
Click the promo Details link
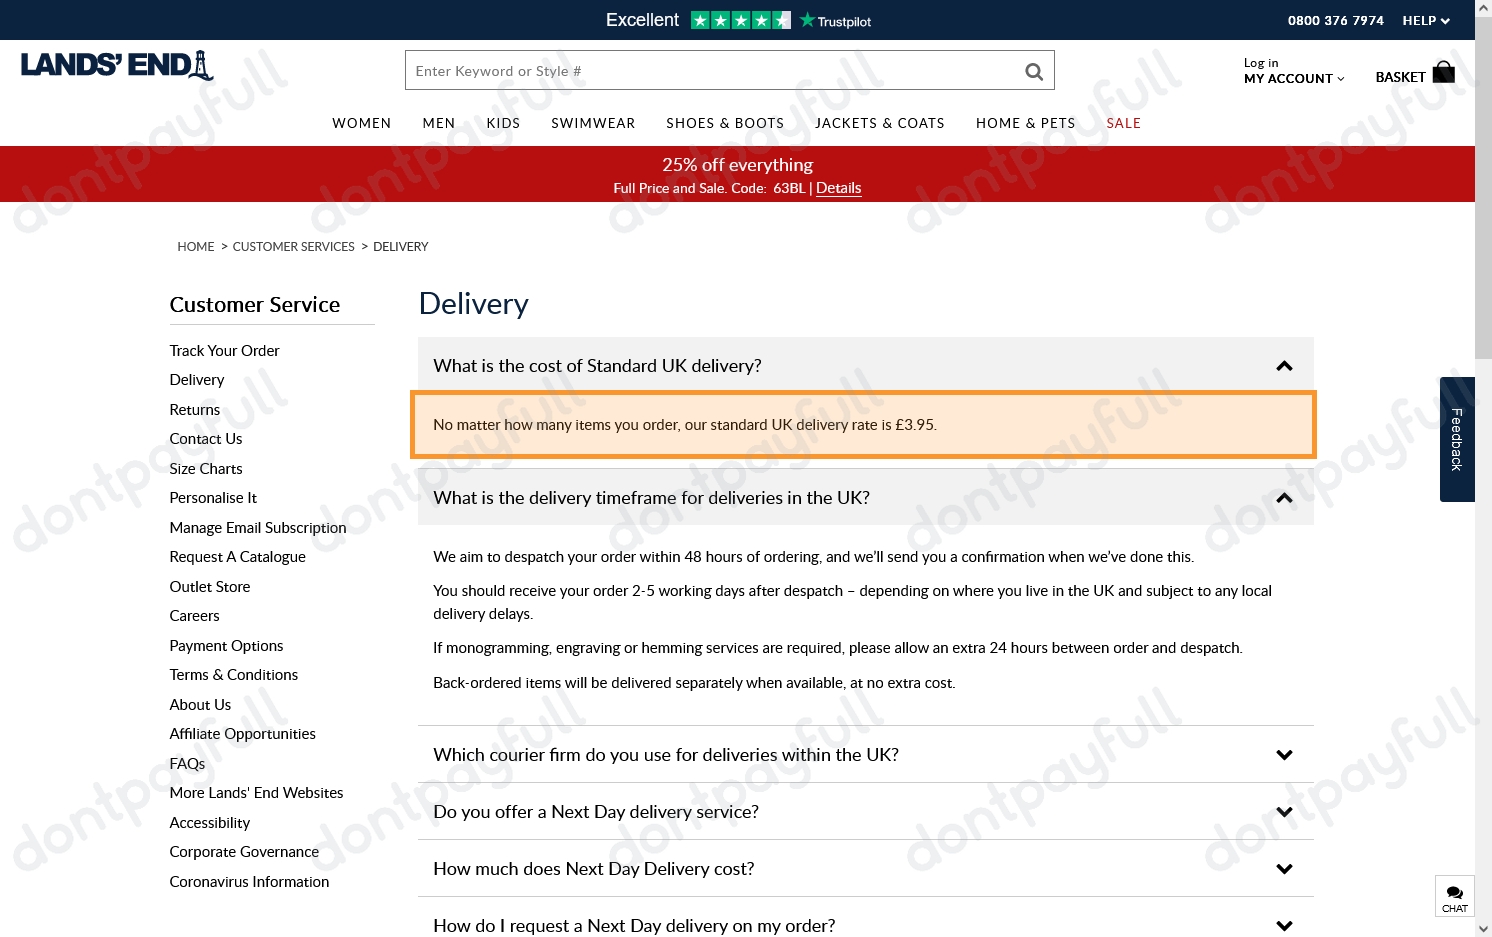click(838, 188)
